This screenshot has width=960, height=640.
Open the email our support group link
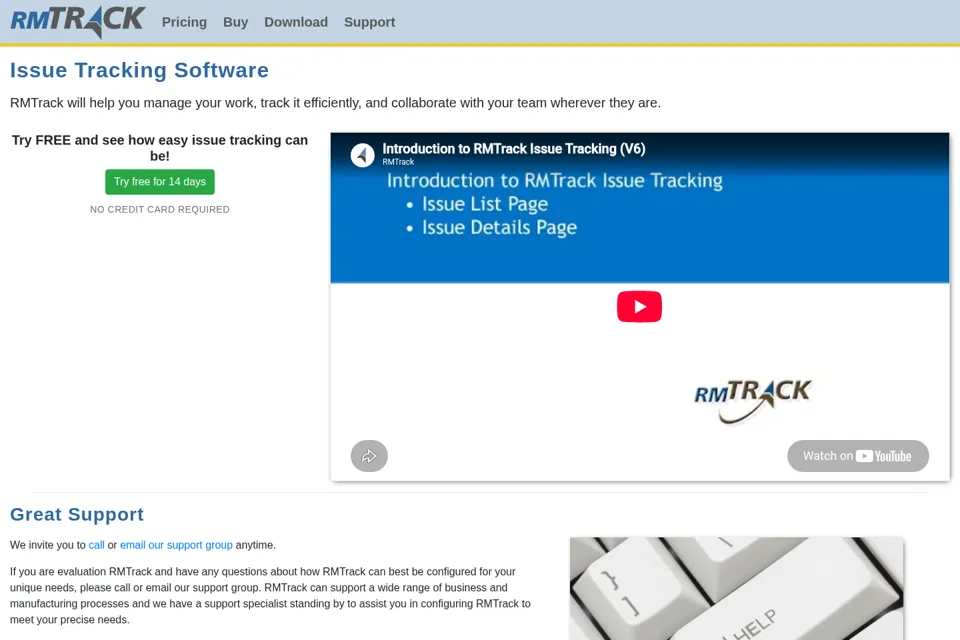176,544
